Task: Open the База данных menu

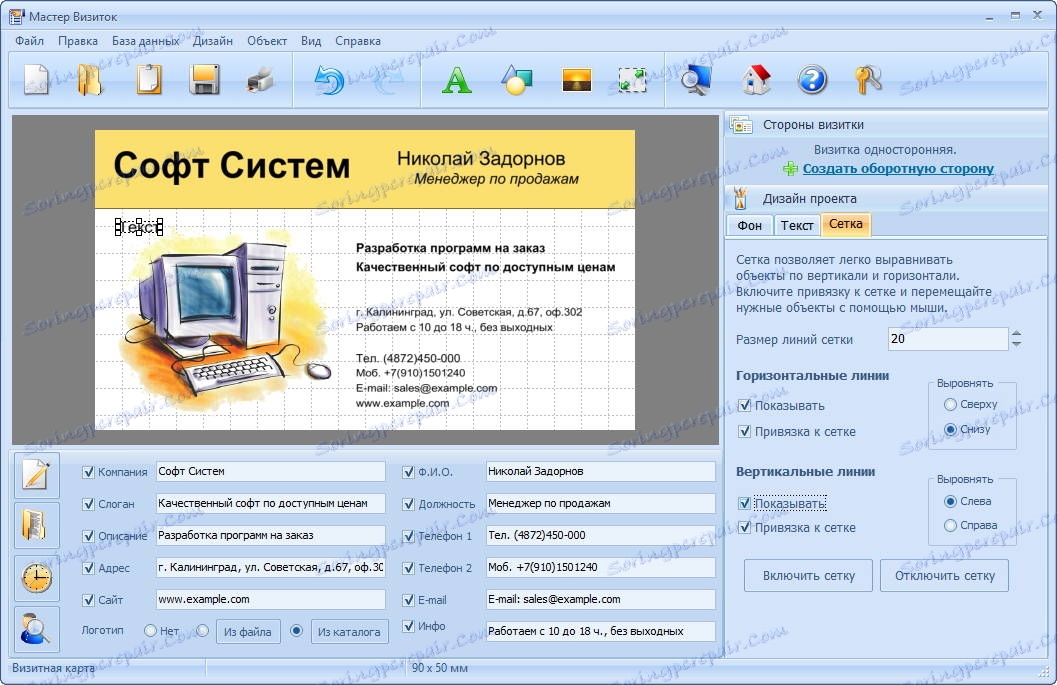Action: point(144,41)
